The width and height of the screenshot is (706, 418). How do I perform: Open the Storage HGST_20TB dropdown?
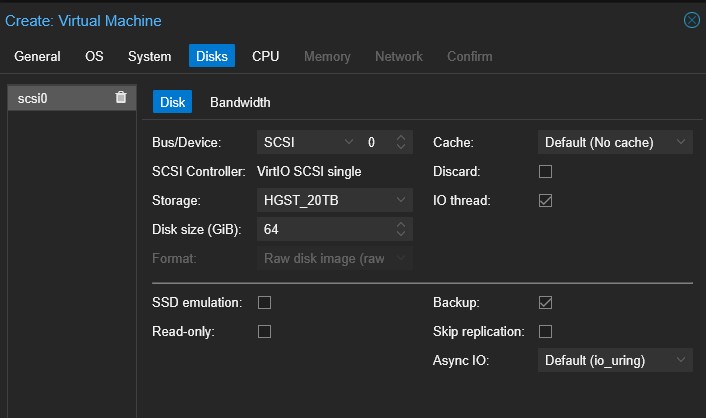pyautogui.click(x=335, y=200)
